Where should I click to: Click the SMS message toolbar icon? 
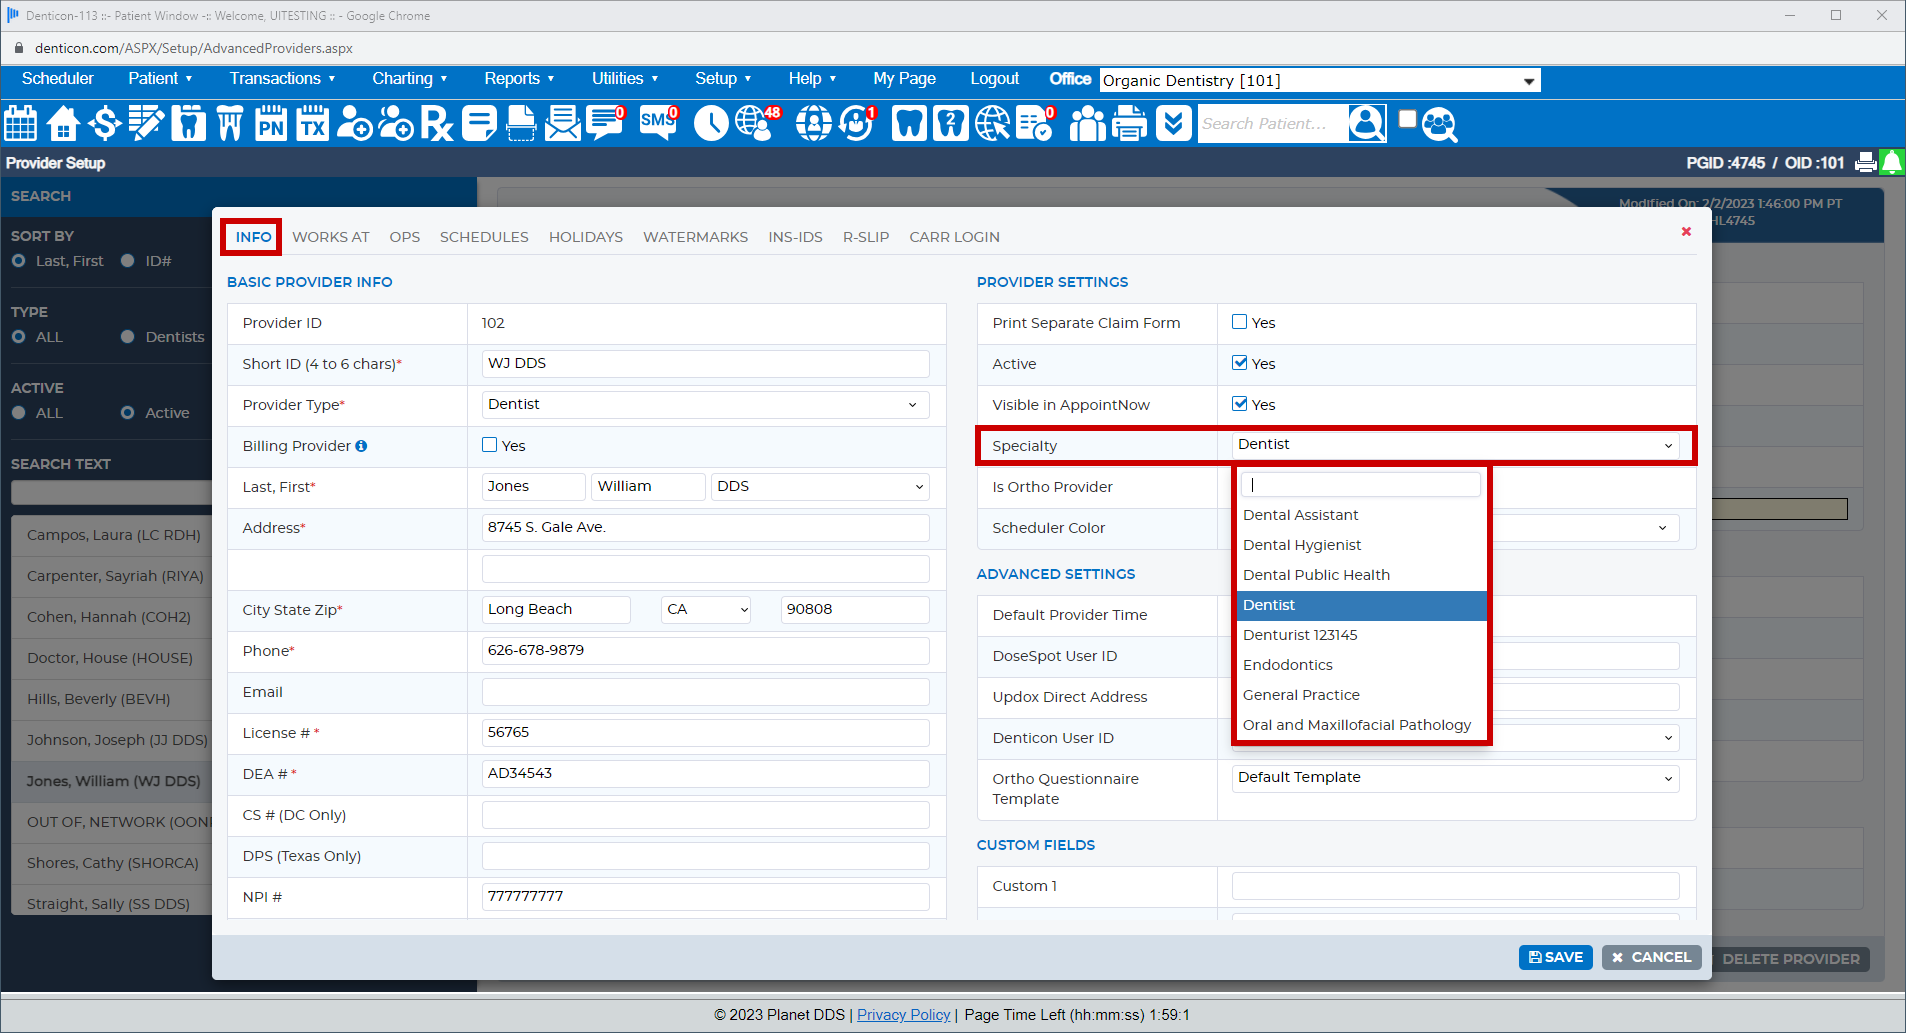coord(659,122)
